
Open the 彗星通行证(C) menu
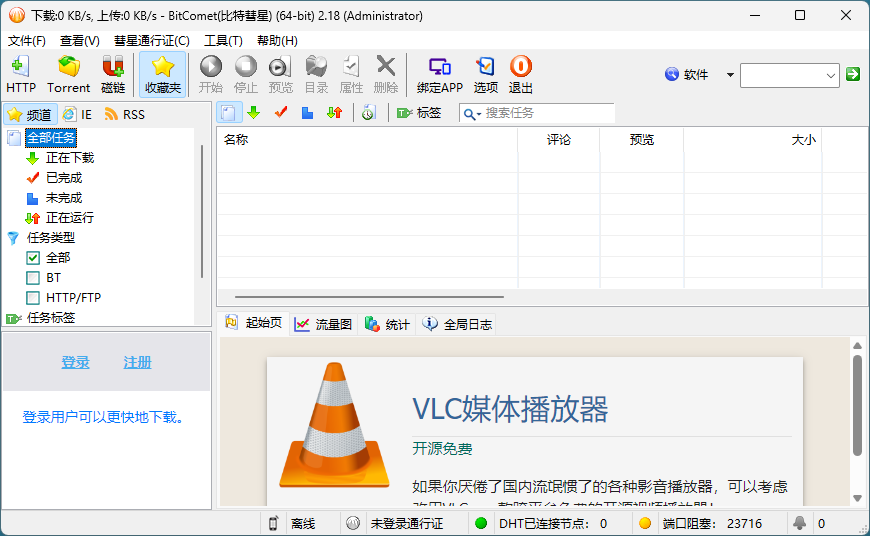click(152, 41)
